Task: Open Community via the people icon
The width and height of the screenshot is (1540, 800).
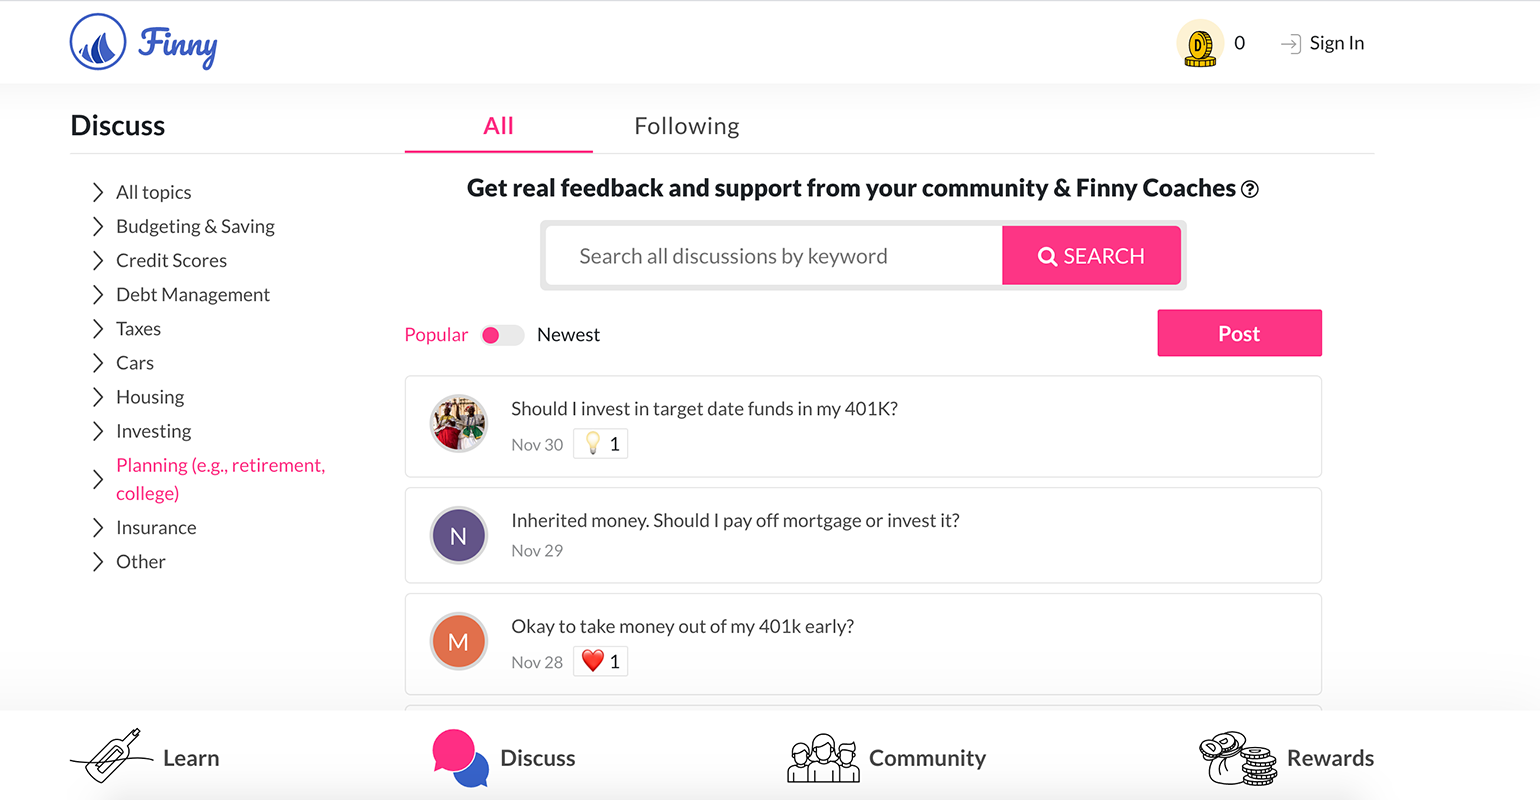Action: point(823,758)
